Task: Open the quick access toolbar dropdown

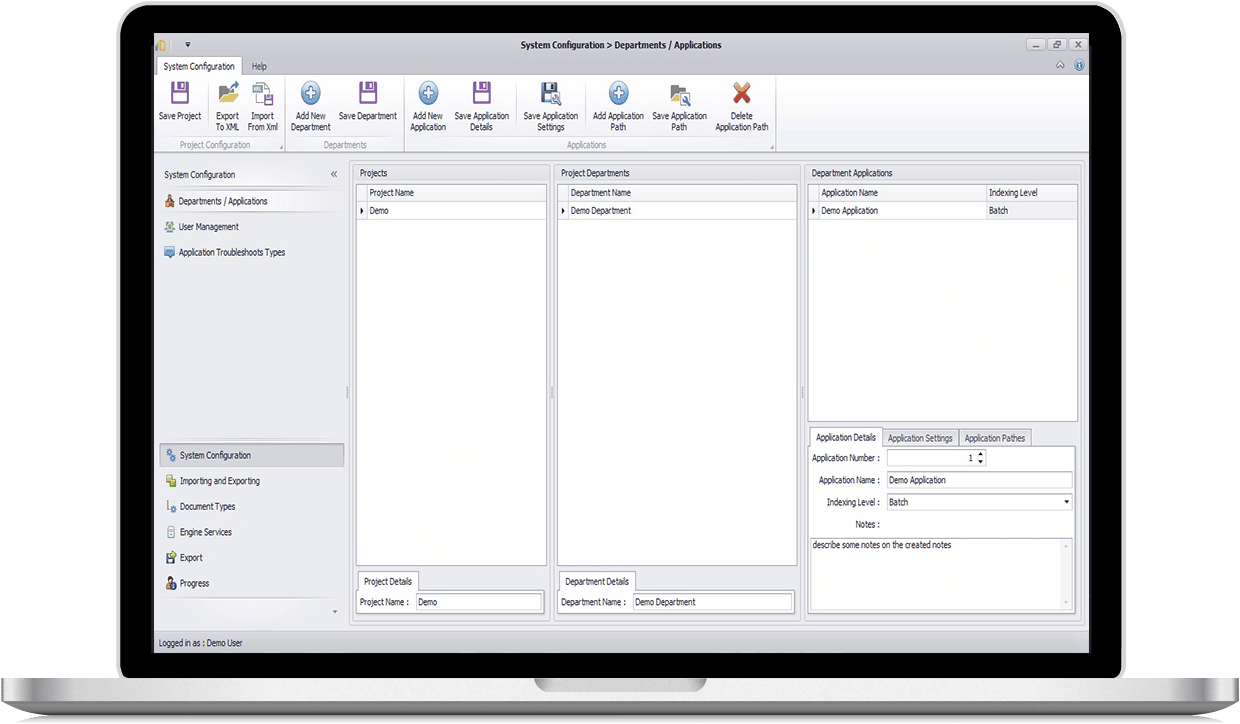Action: coord(187,45)
